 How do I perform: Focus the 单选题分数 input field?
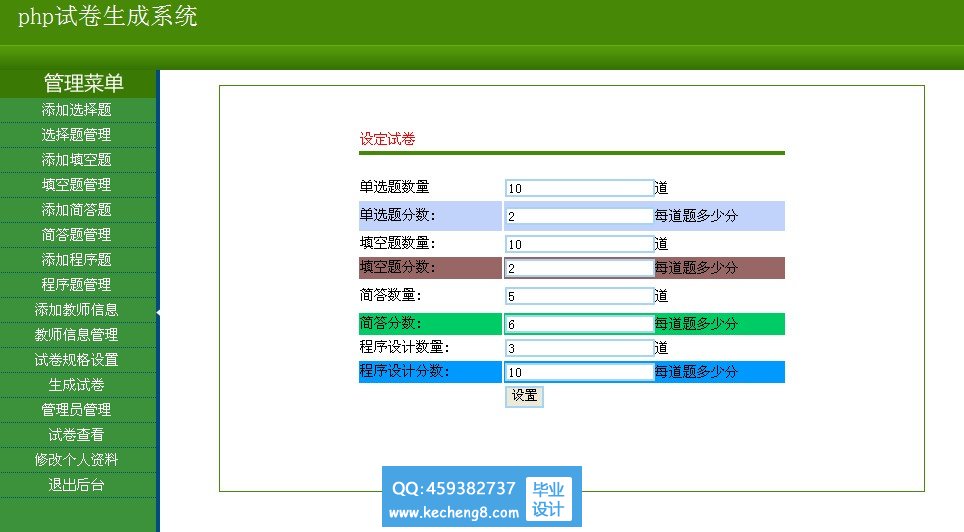579,216
